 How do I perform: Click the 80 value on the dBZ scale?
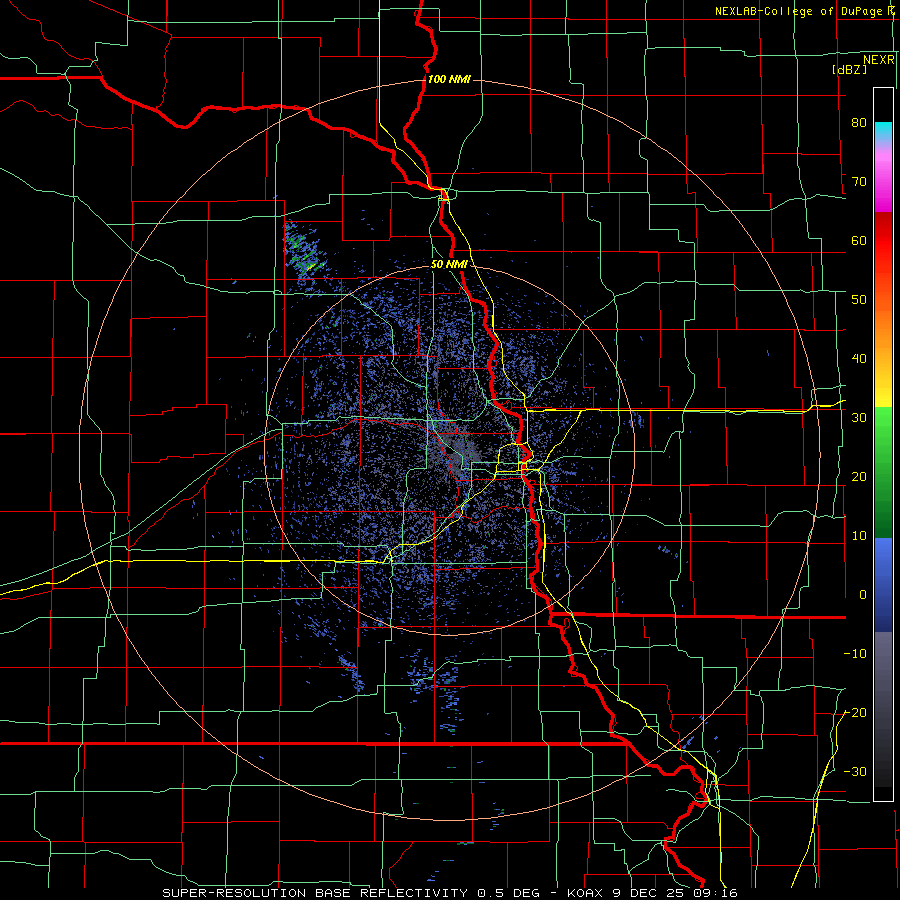pyautogui.click(x=859, y=122)
